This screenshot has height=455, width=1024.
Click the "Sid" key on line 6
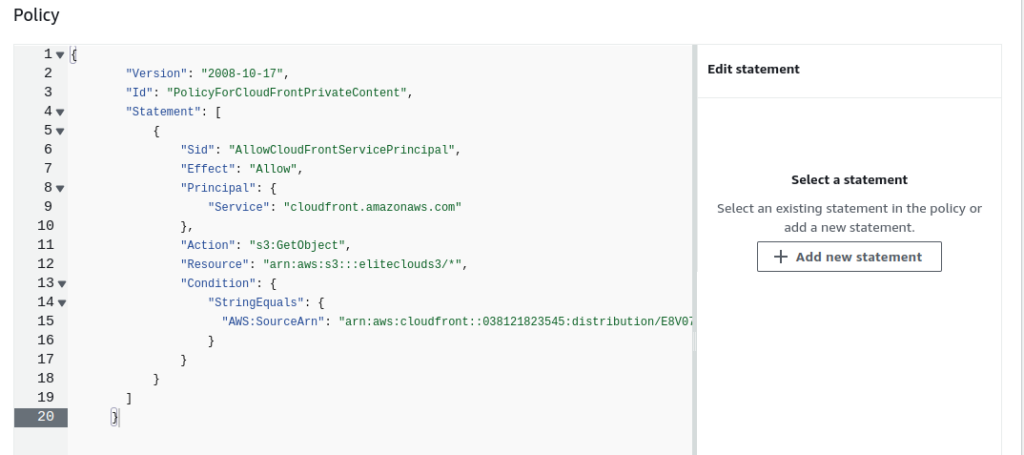point(197,149)
